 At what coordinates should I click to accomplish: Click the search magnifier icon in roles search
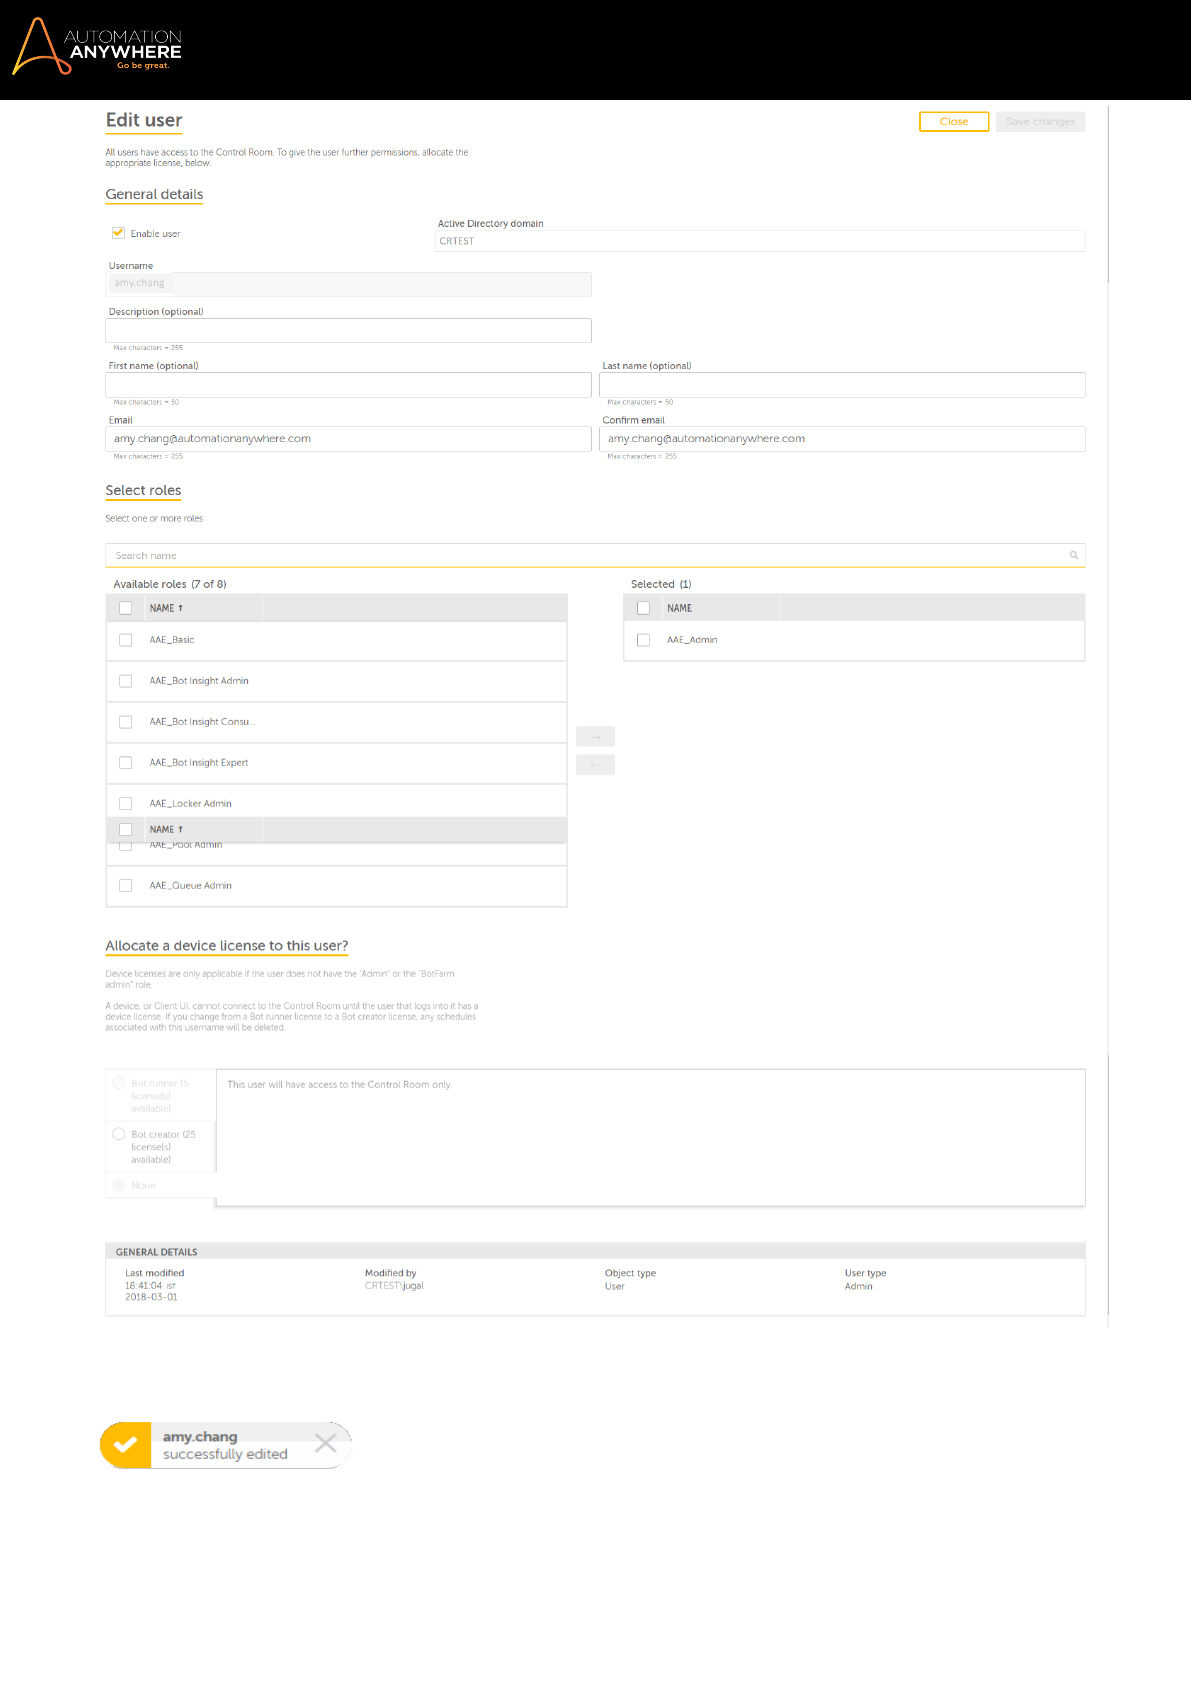click(x=1074, y=555)
